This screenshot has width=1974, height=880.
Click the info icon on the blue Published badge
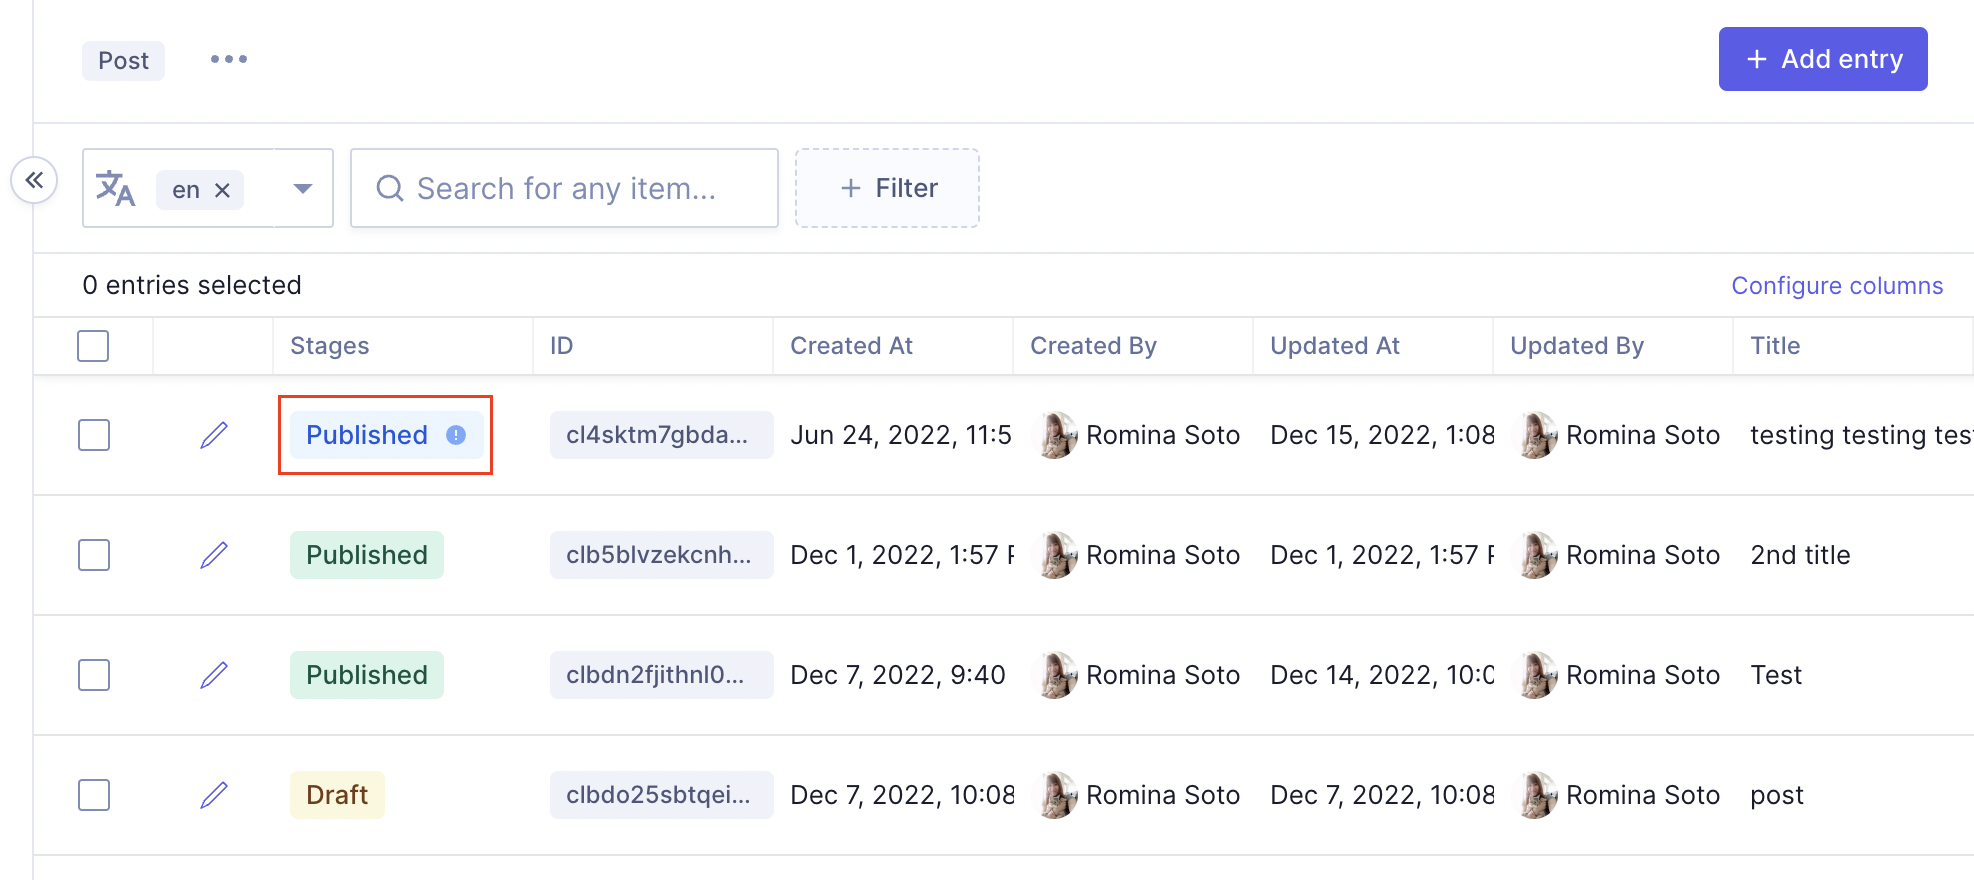456,435
